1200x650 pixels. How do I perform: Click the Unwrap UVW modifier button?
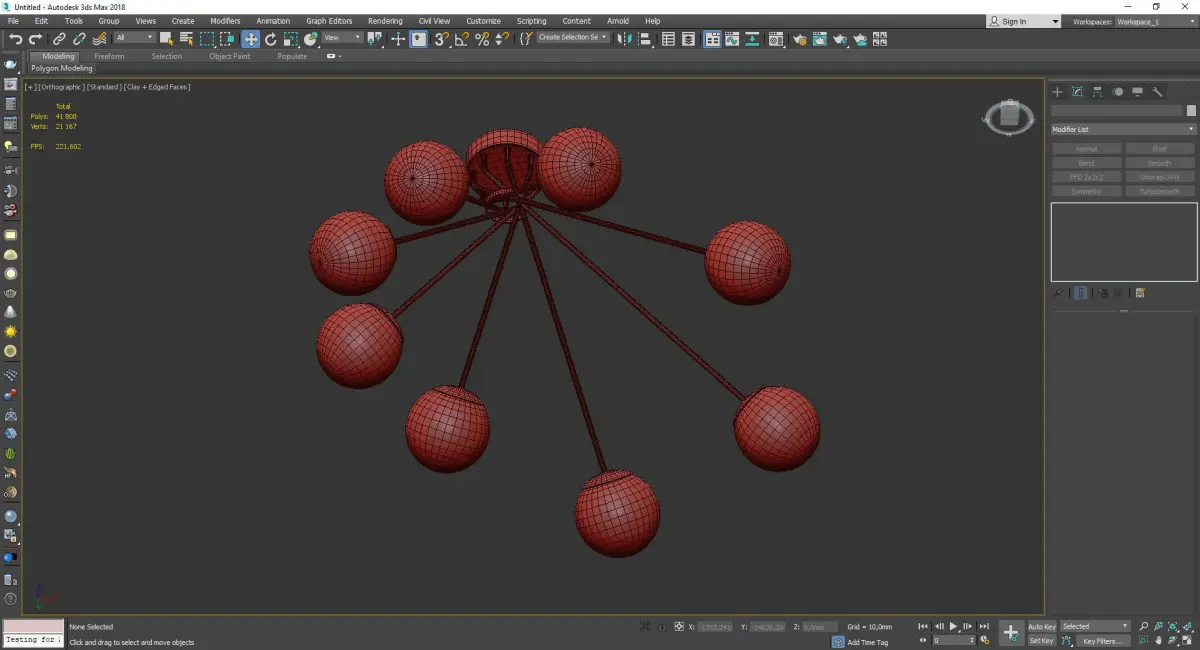tap(1160, 177)
